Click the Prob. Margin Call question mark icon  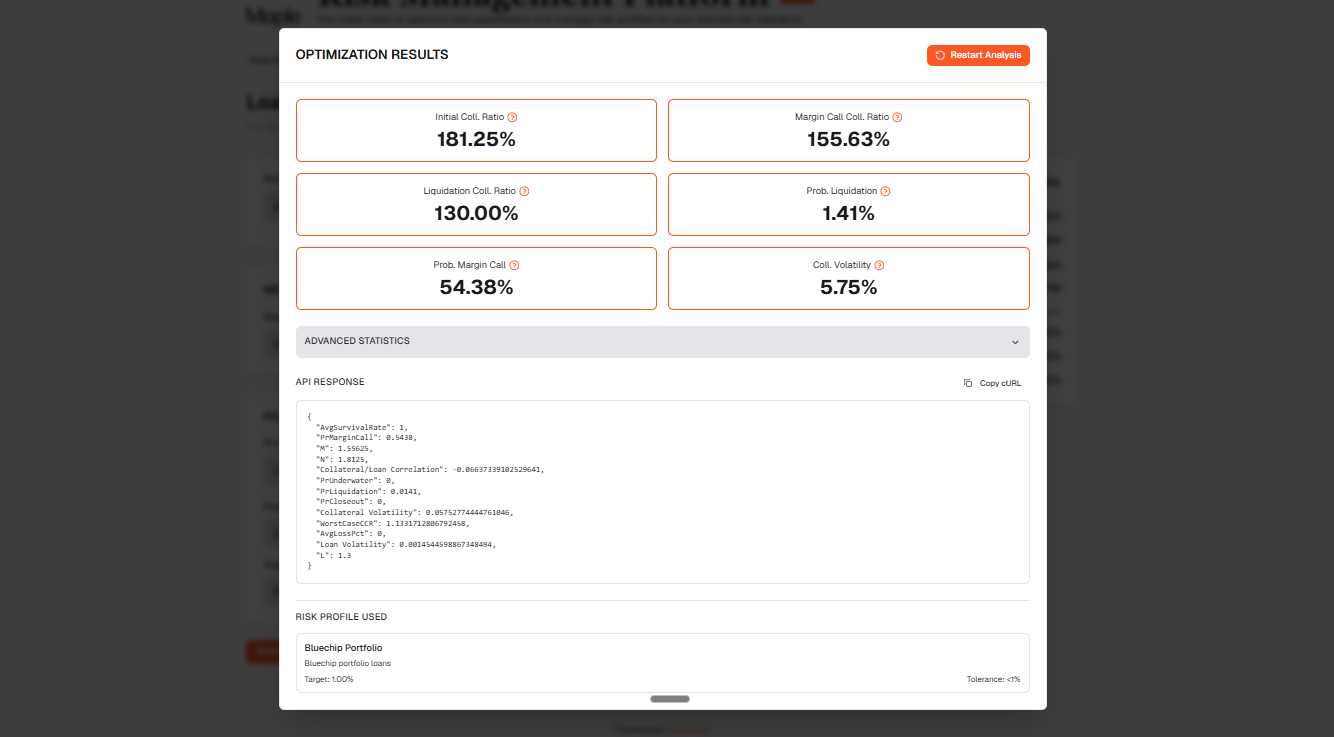tap(514, 265)
